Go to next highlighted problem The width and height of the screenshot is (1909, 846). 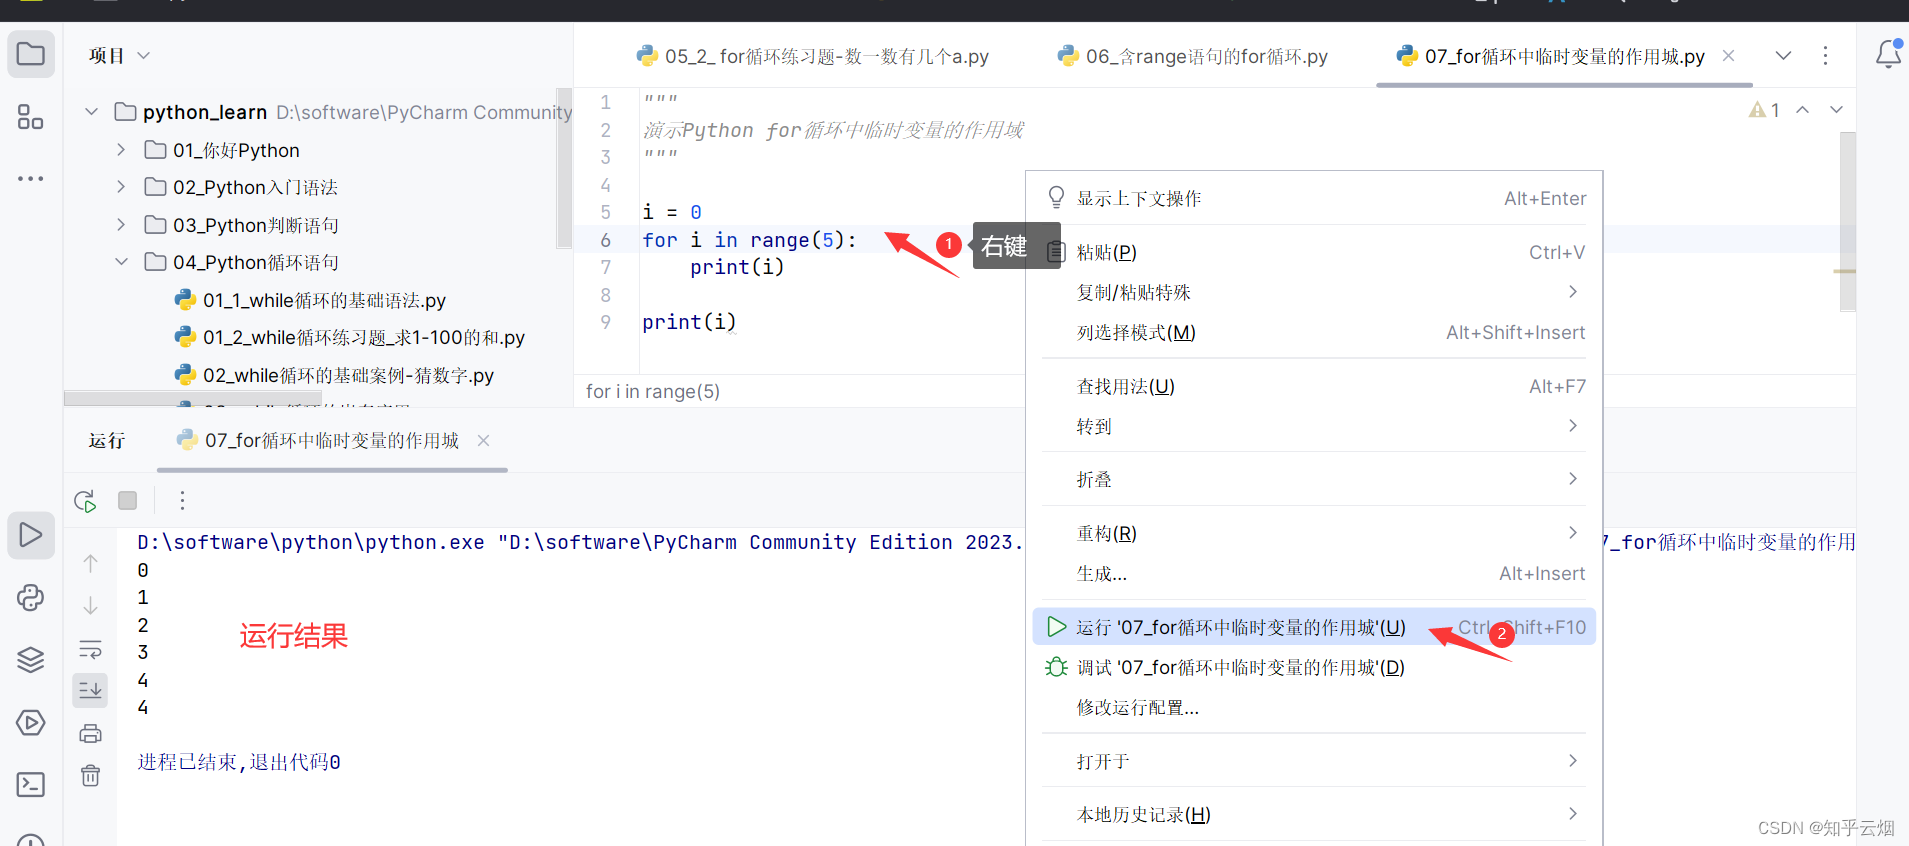click(1836, 110)
